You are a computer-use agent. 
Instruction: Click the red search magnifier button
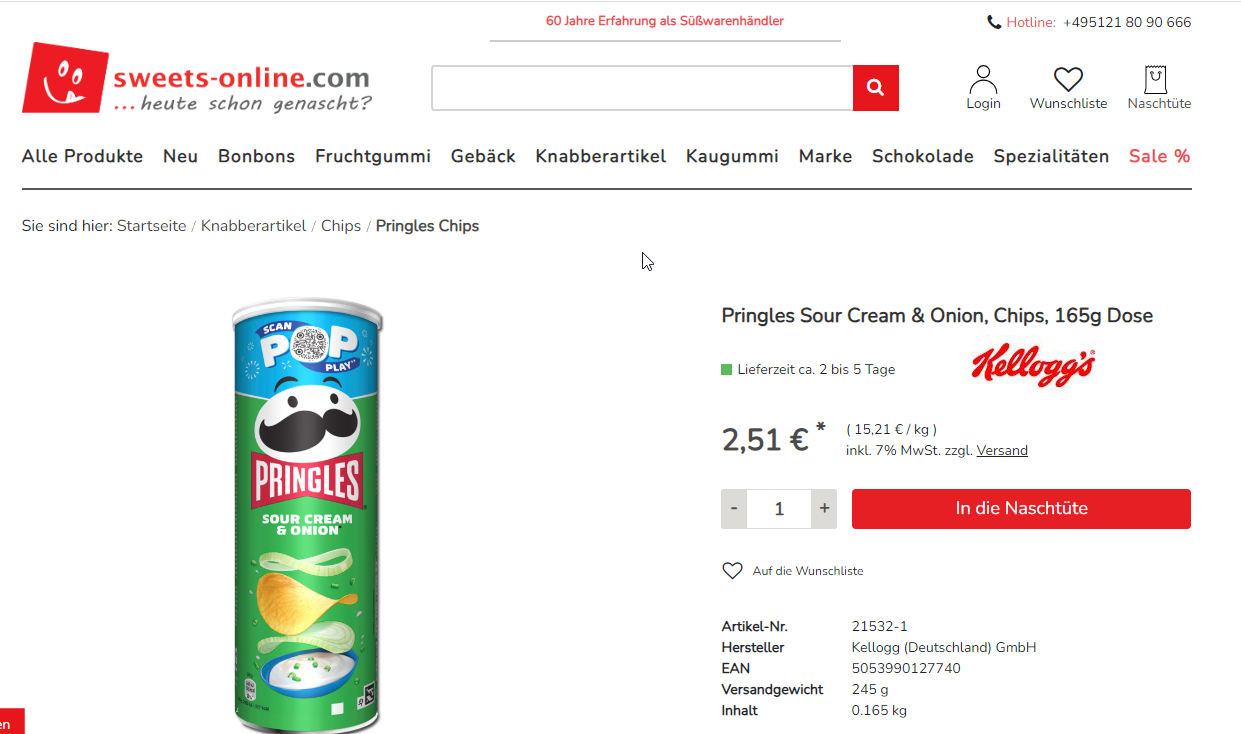point(875,88)
